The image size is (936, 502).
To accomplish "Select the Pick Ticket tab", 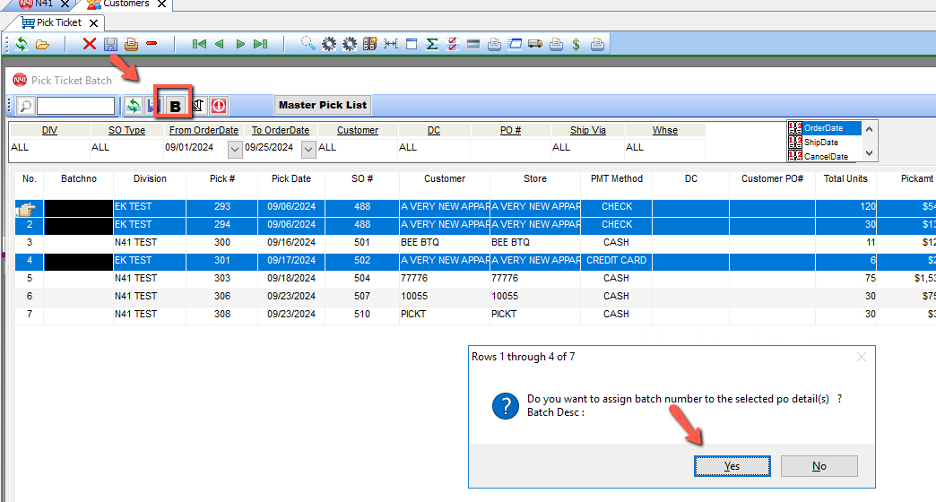I will click(59, 22).
